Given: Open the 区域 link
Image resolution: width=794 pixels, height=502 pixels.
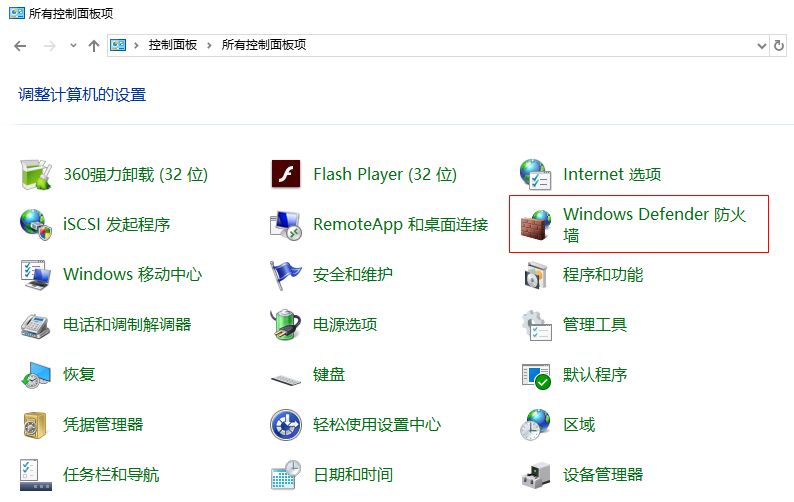Looking at the screenshot, I should (x=579, y=424).
